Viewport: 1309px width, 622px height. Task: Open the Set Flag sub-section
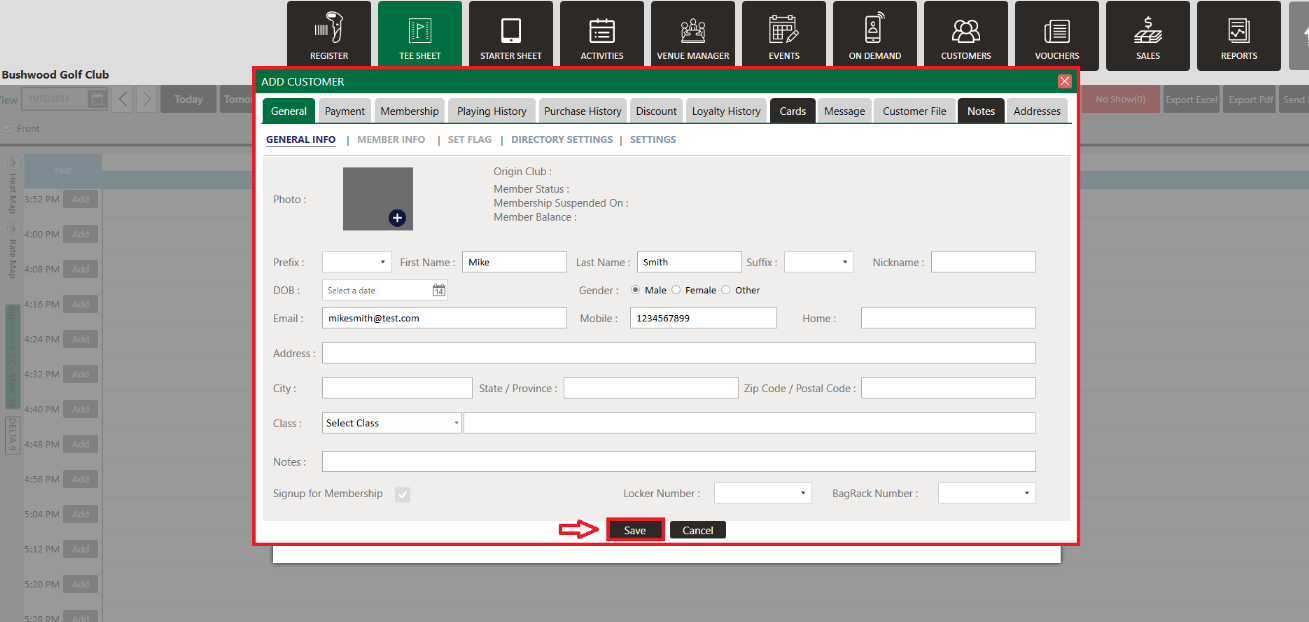coord(469,140)
